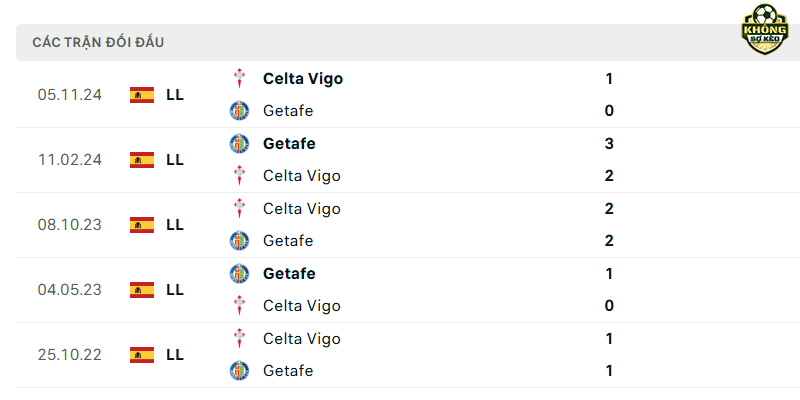Click Celta Vigo crest in 11.02.24 match

point(239,176)
